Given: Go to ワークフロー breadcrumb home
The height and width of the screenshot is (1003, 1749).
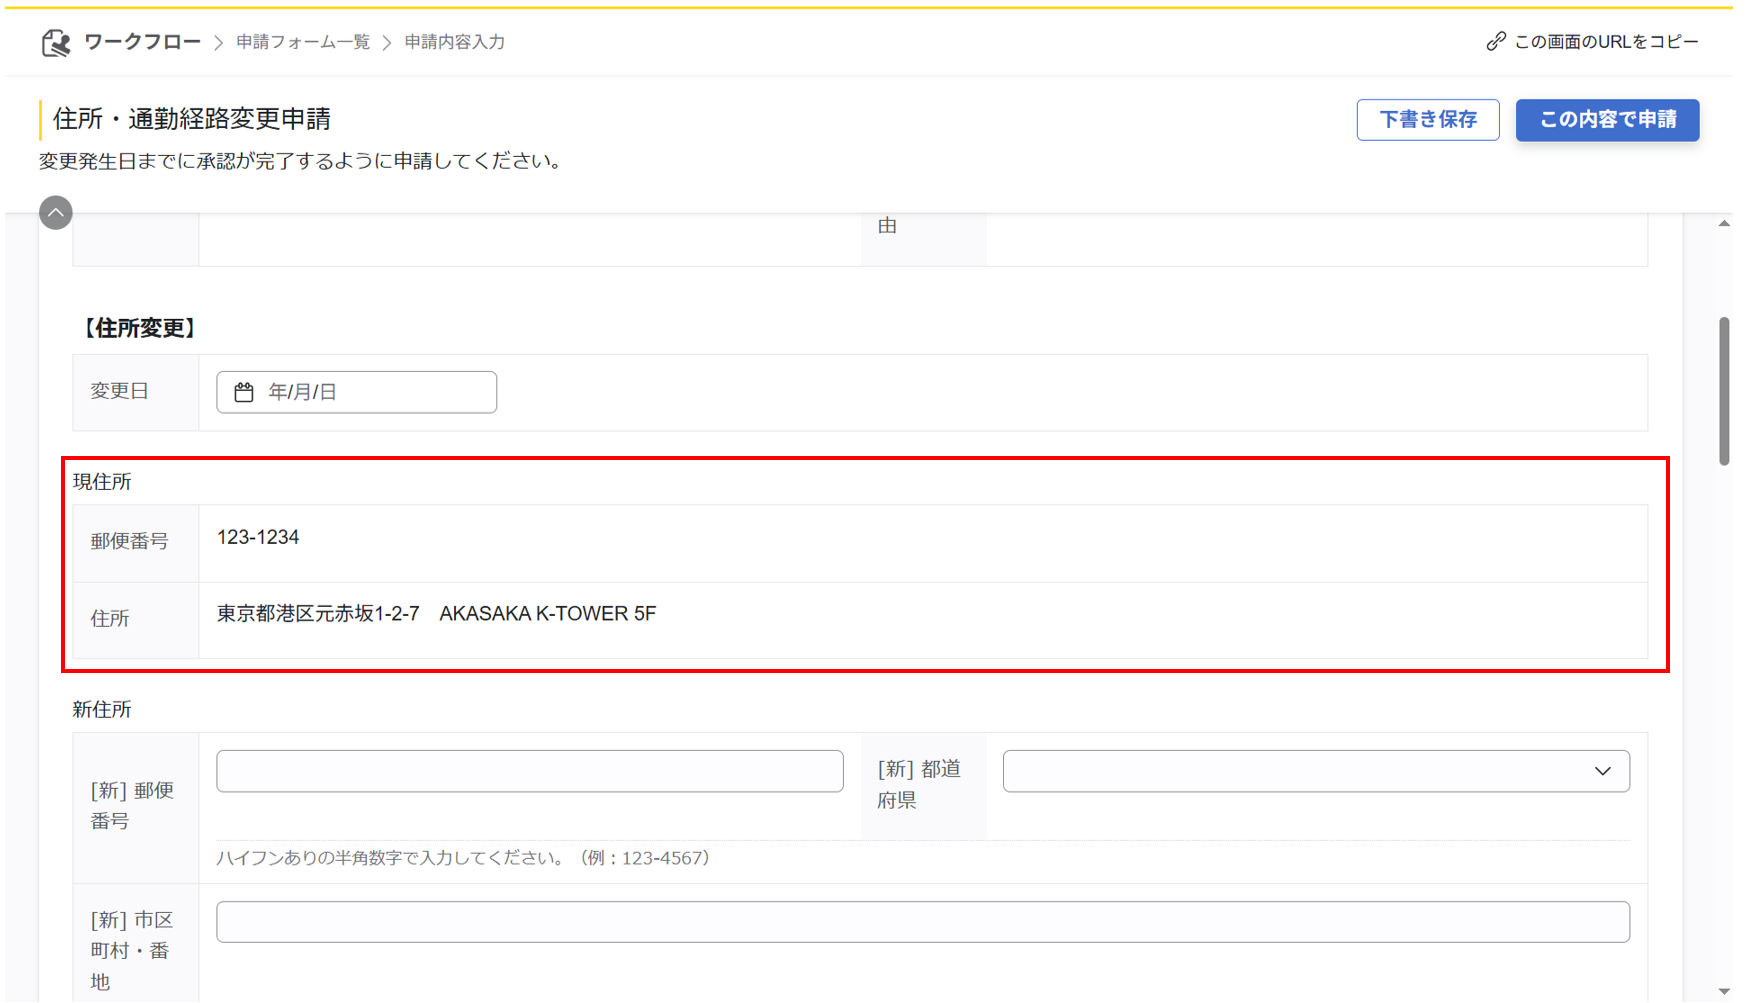Looking at the screenshot, I should pyautogui.click(x=142, y=42).
